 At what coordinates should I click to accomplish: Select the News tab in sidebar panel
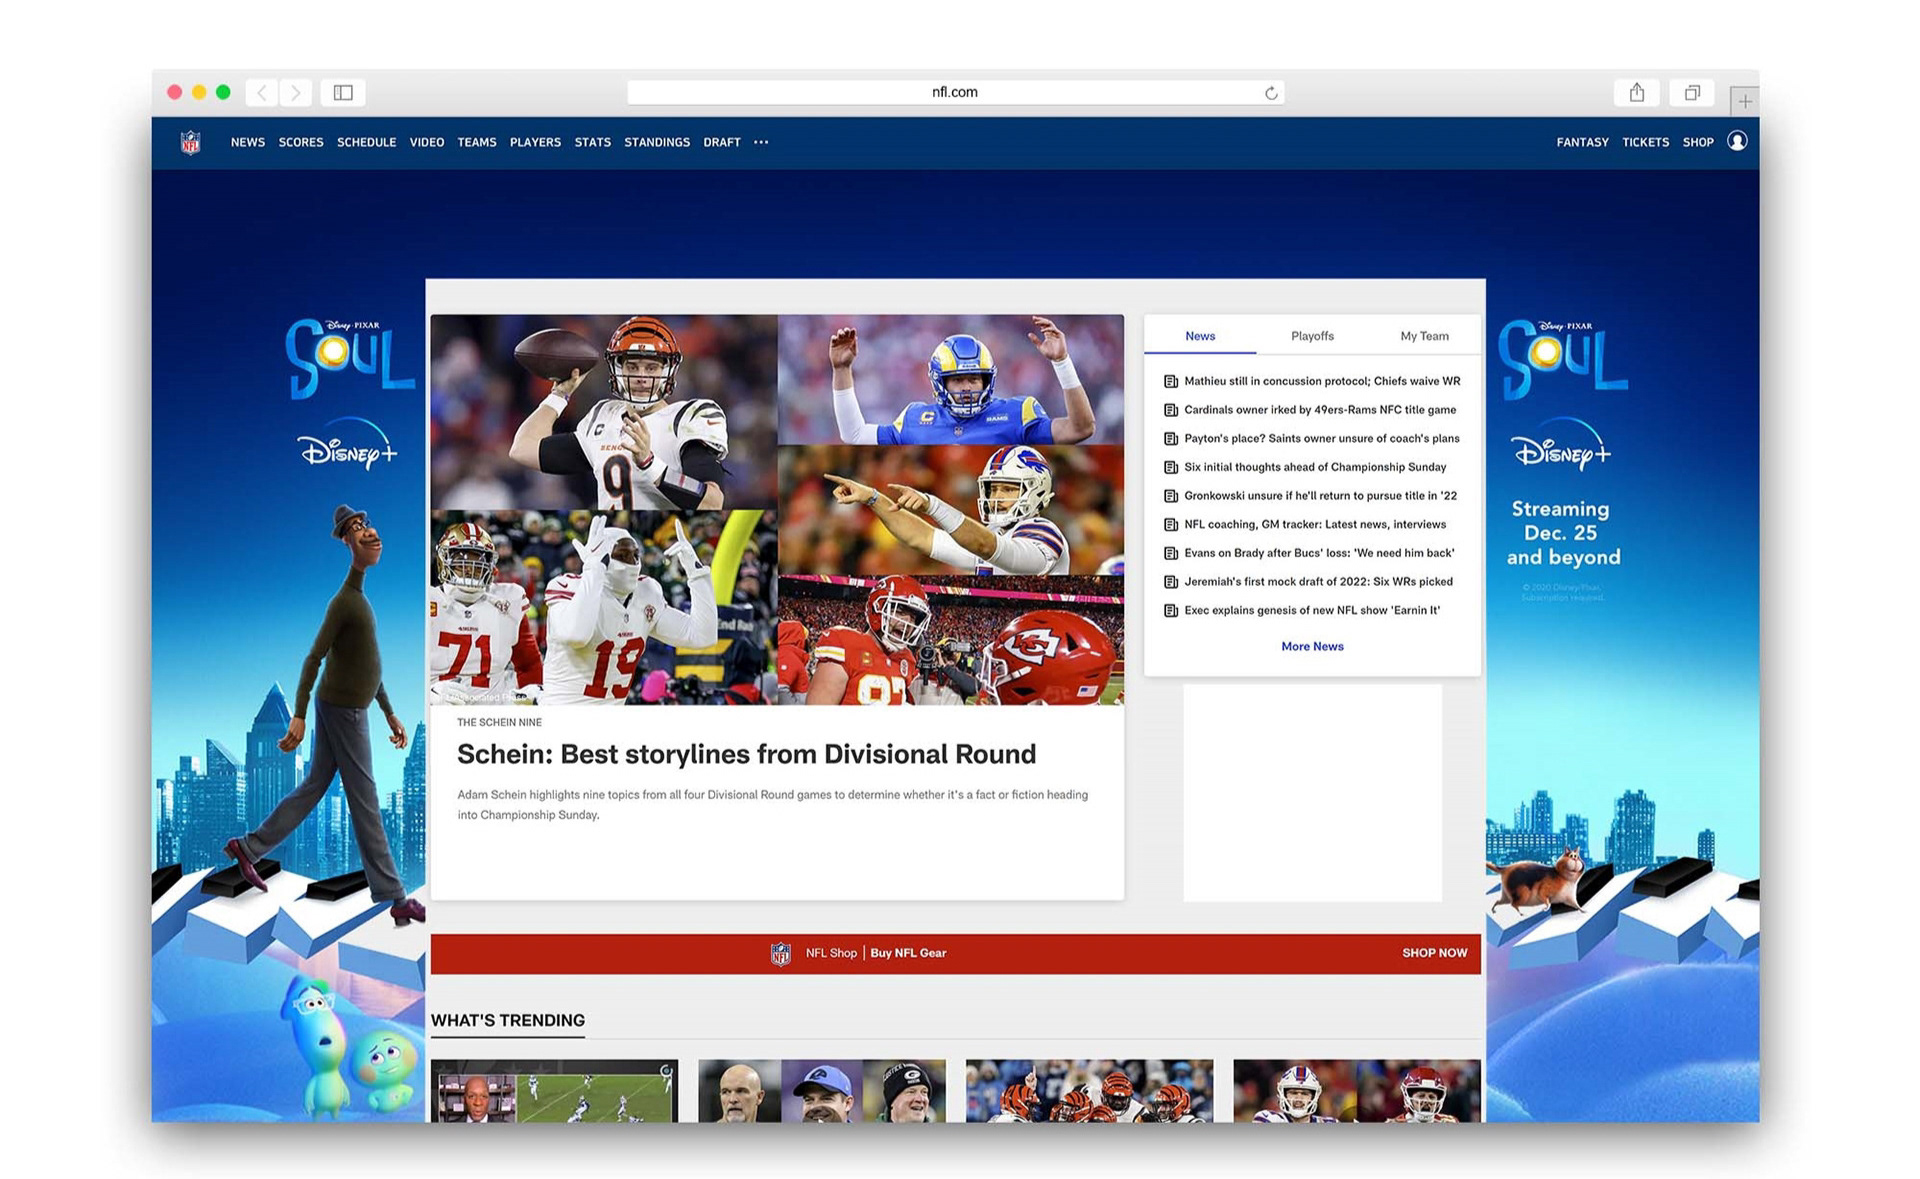tap(1200, 336)
